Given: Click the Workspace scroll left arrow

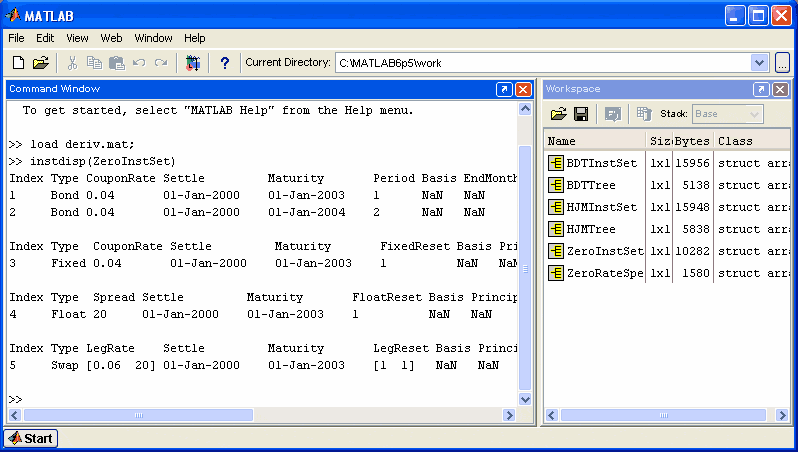Looking at the screenshot, I should click(x=552, y=415).
